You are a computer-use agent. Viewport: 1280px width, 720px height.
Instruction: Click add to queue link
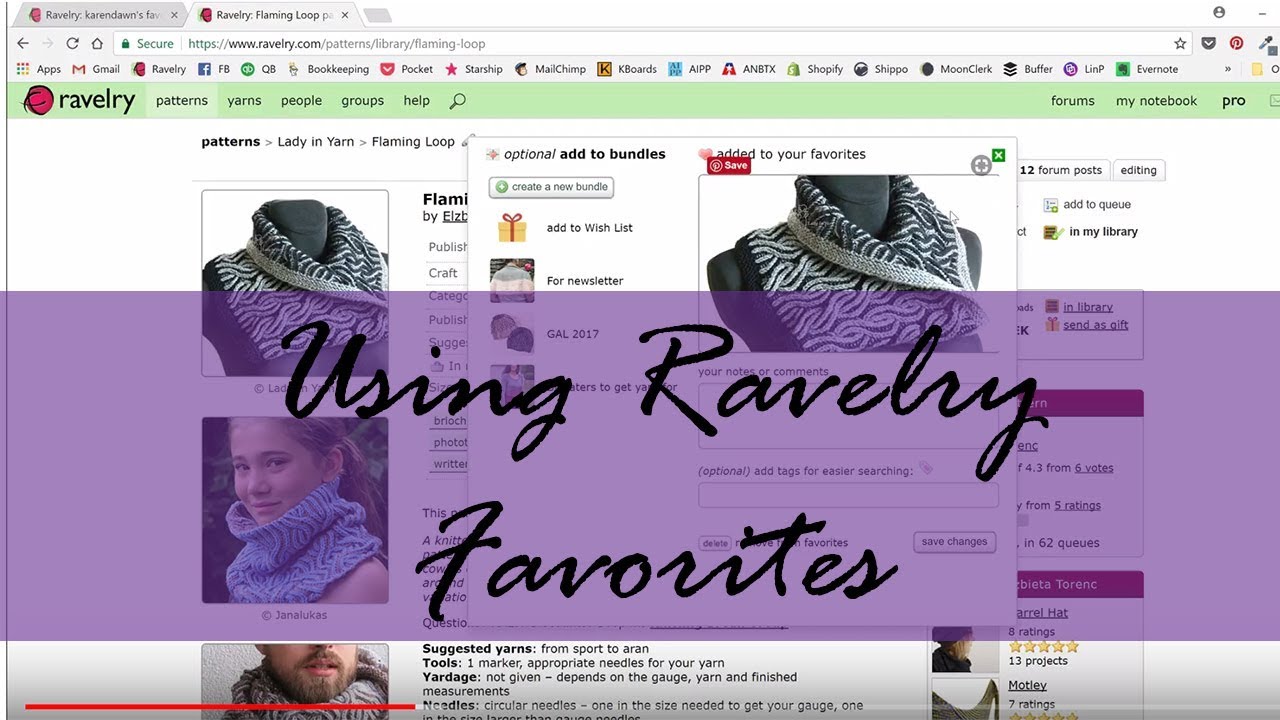pyautogui.click(x=1087, y=204)
